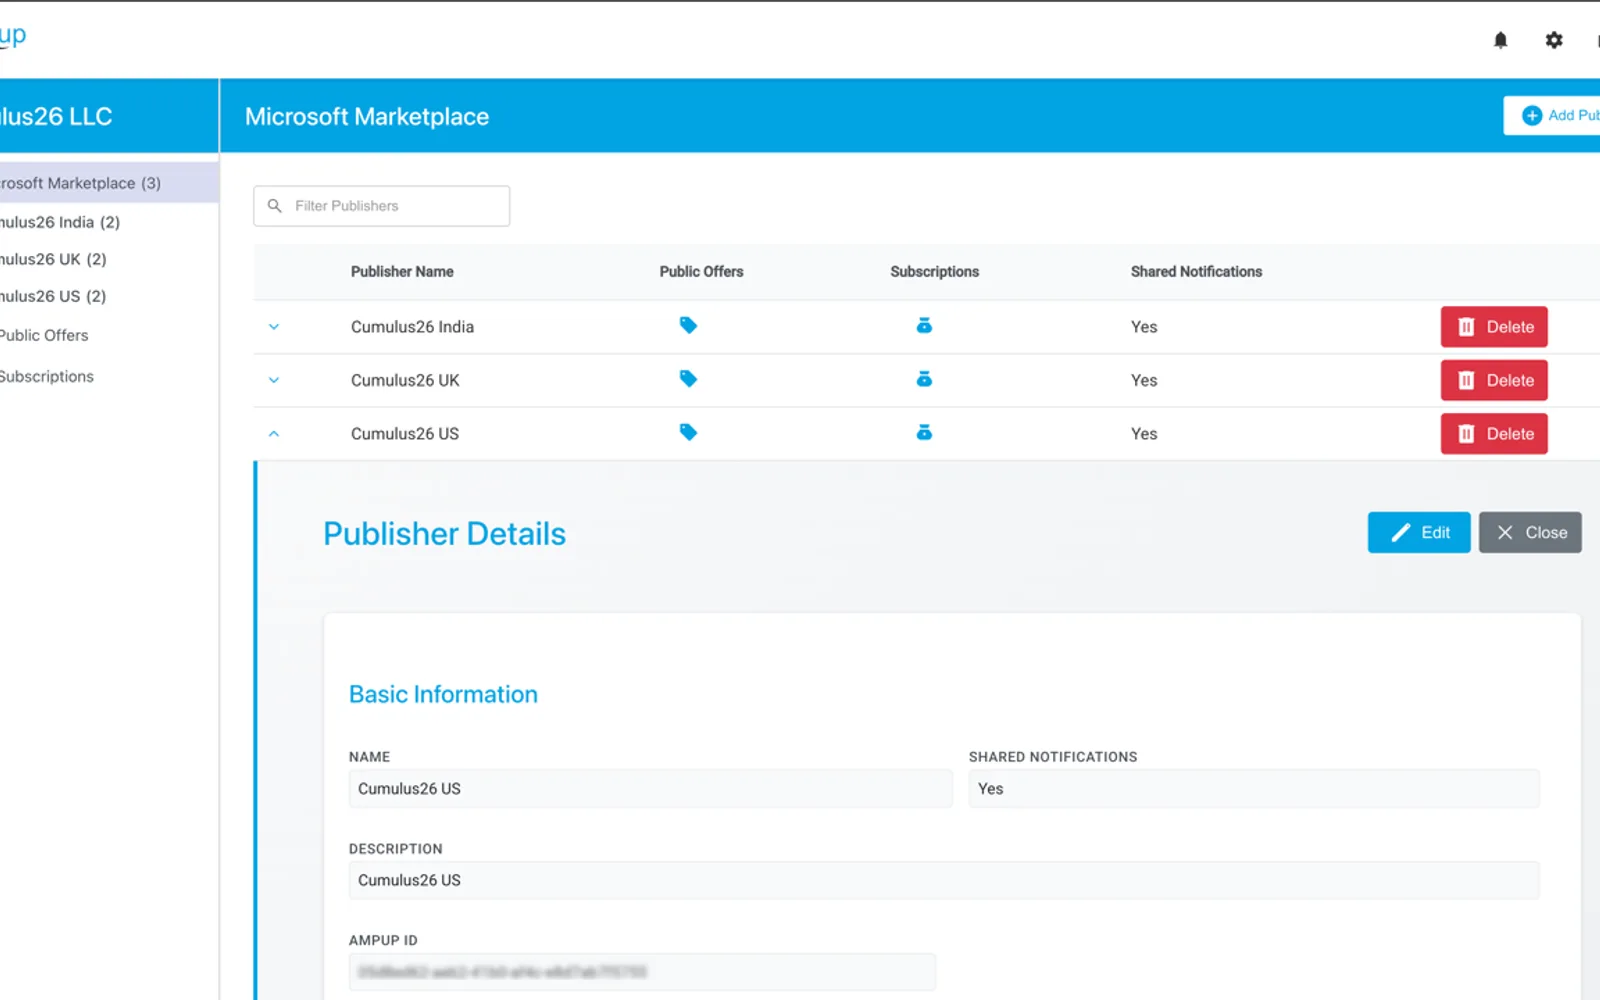Click Public Offers tag icon for Cumulus26 US

coord(688,432)
